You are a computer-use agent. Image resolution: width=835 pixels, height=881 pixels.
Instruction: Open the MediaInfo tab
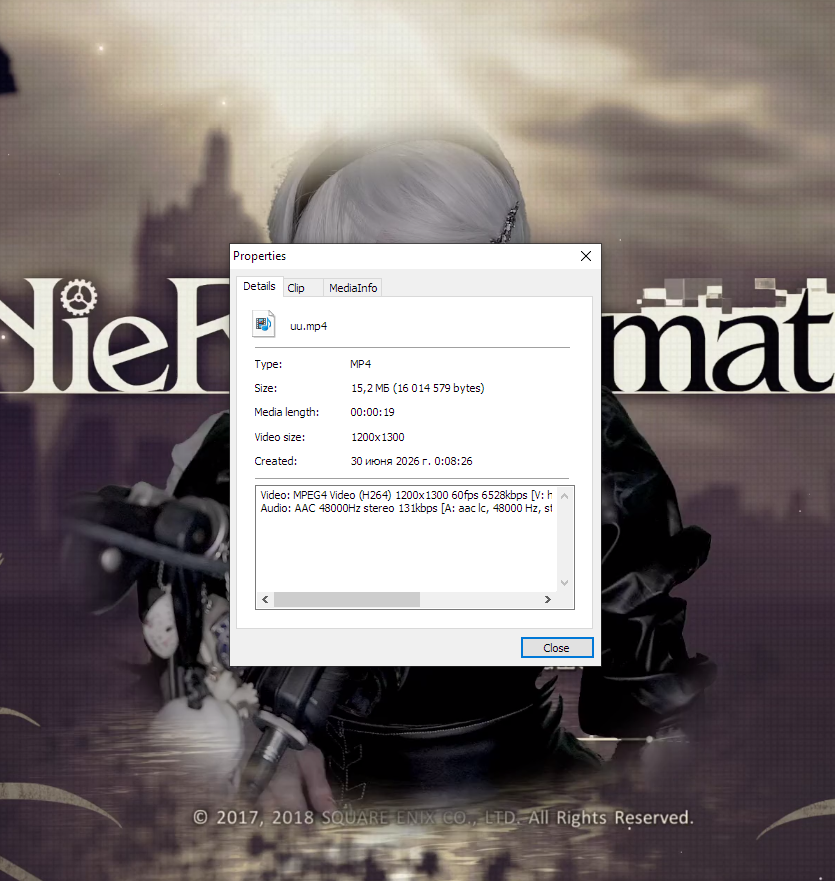353,288
